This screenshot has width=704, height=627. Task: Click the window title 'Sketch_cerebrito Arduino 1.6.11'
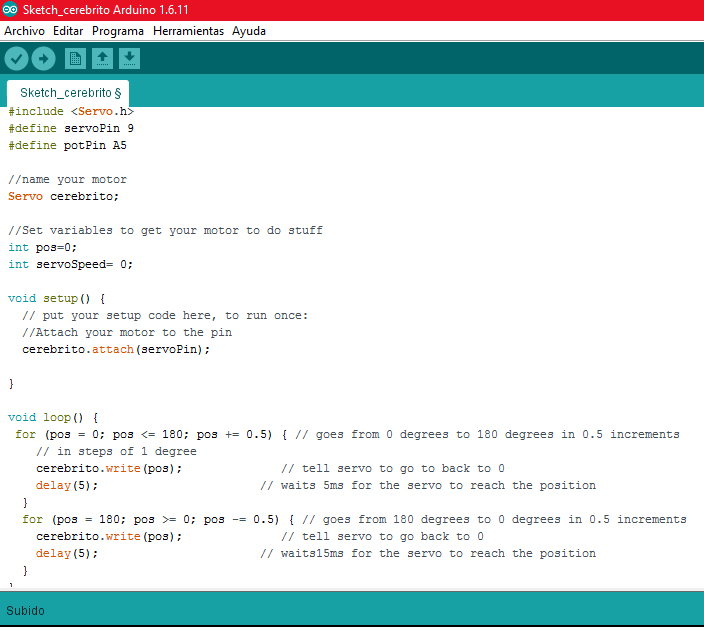coord(106,9)
